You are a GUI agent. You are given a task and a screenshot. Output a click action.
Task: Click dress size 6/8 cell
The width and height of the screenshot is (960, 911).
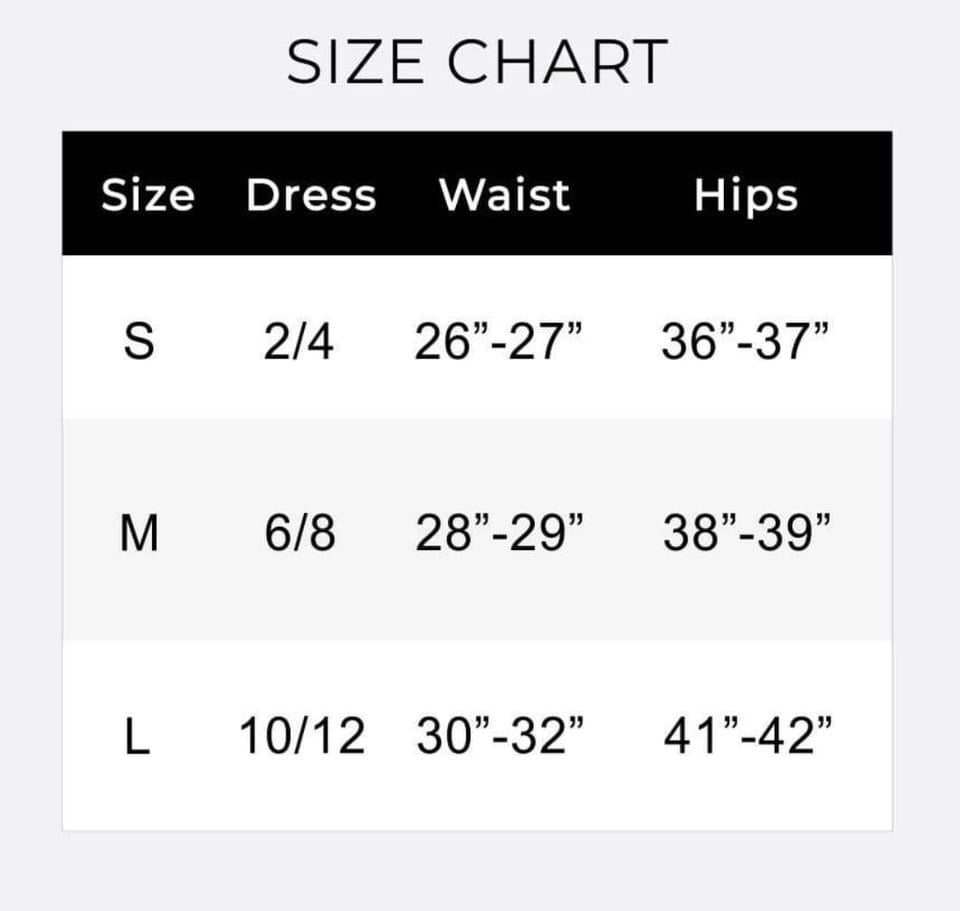coord(300,533)
